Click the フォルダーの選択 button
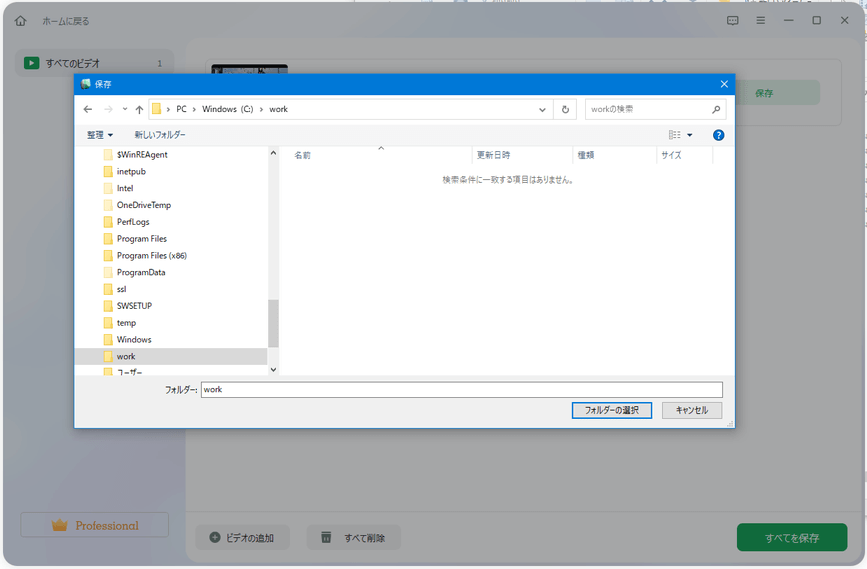The width and height of the screenshot is (867, 569). click(612, 410)
